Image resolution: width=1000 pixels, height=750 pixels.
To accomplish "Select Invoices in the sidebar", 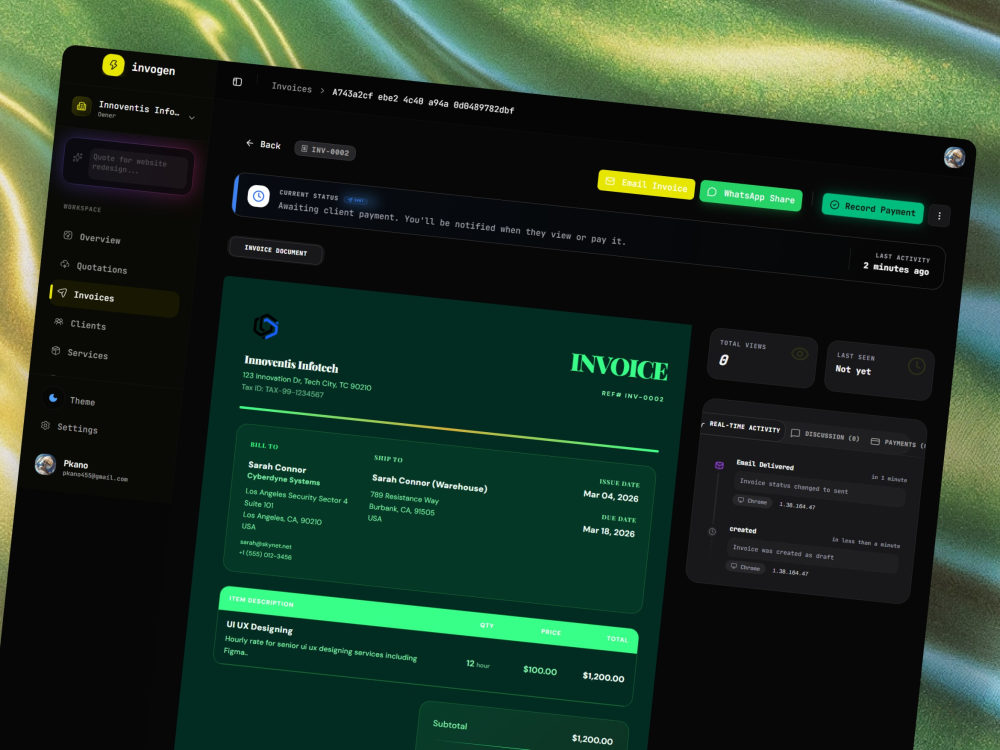I will click(x=115, y=298).
